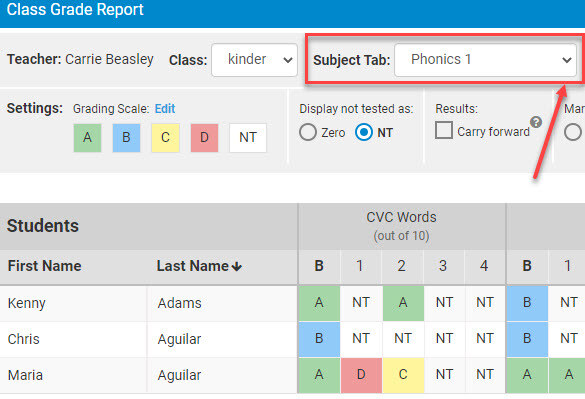This screenshot has height=399, width=585.
Task: Click student first name Maria
Action: click(x=25, y=375)
